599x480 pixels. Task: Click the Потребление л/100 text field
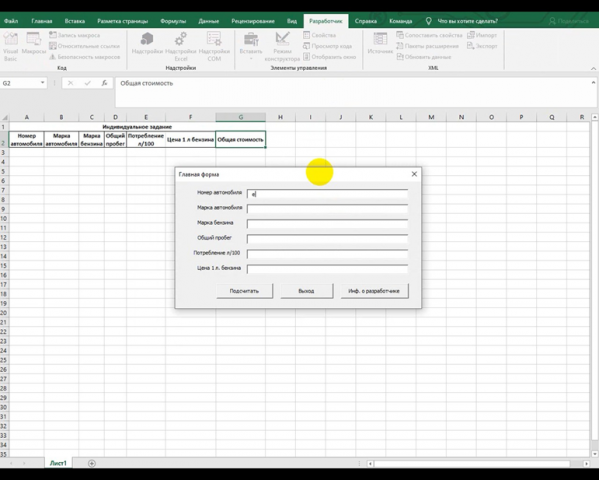327,254
